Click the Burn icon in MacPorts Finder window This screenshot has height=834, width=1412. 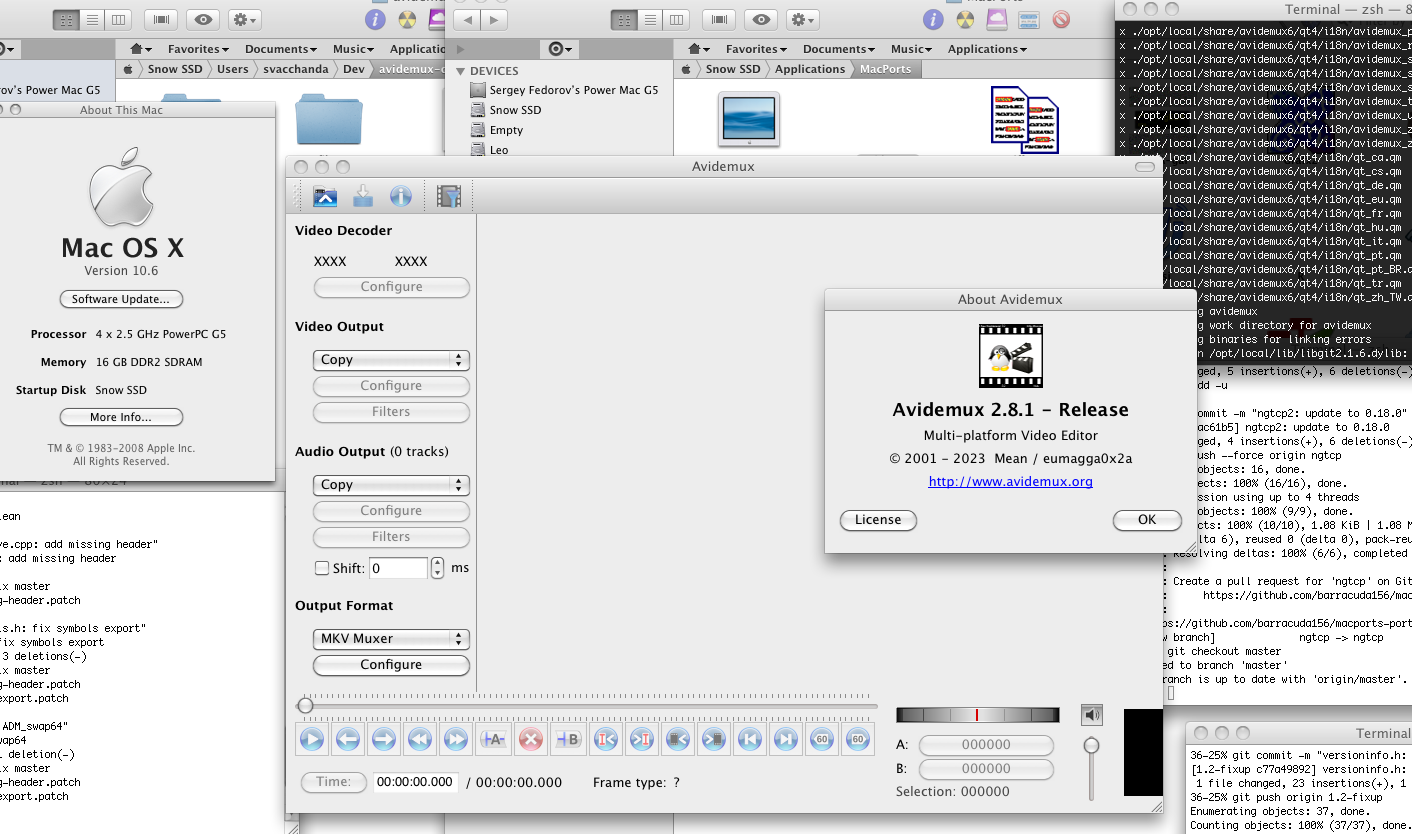tap(965, 19)
